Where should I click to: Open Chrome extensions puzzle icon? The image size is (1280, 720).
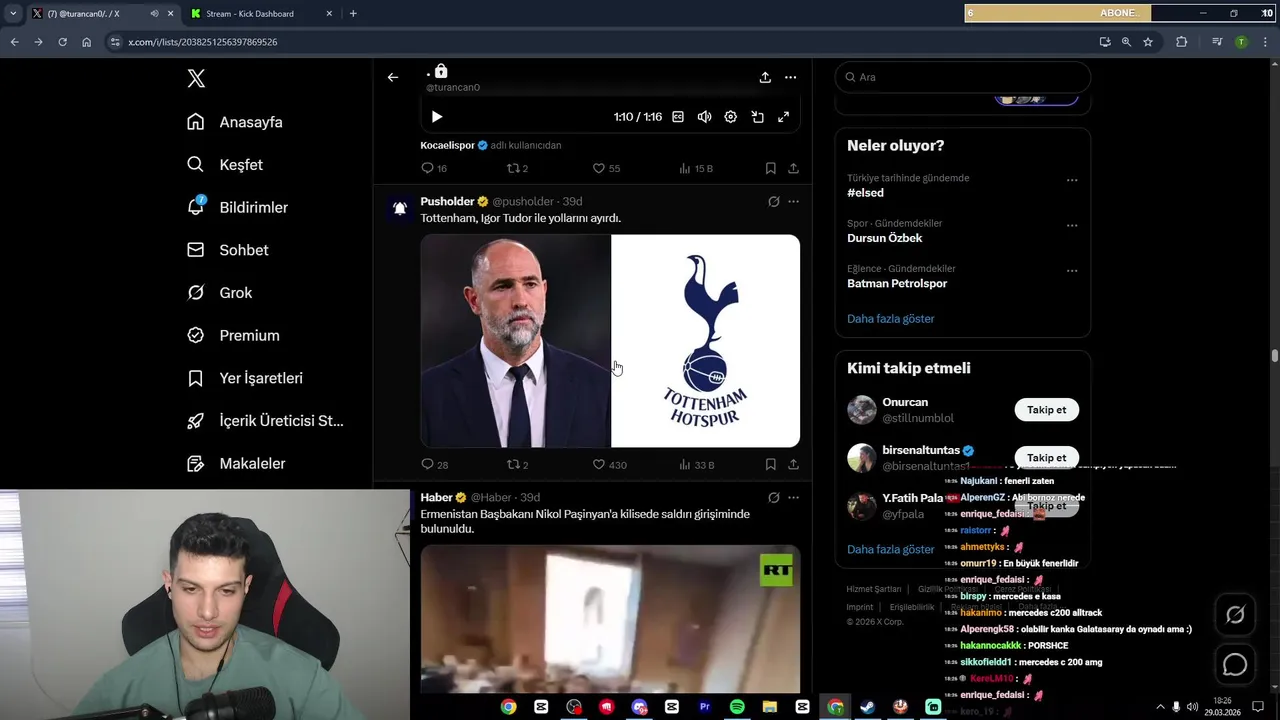1182,42
